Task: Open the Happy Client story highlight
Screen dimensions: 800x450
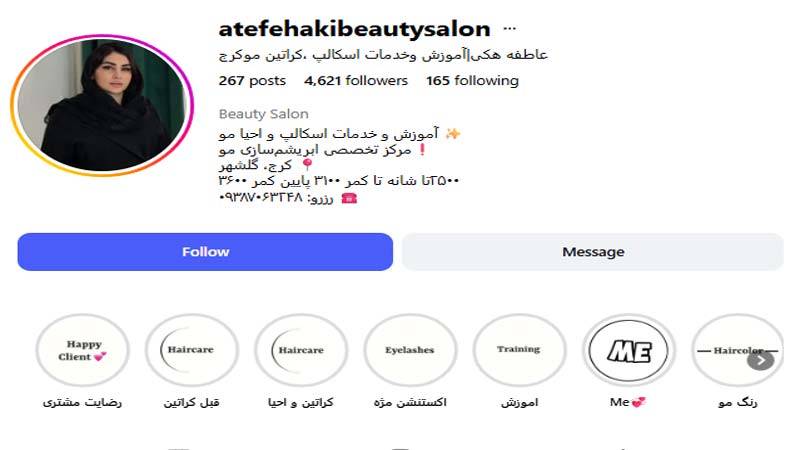Action: [x=82, y=350]
